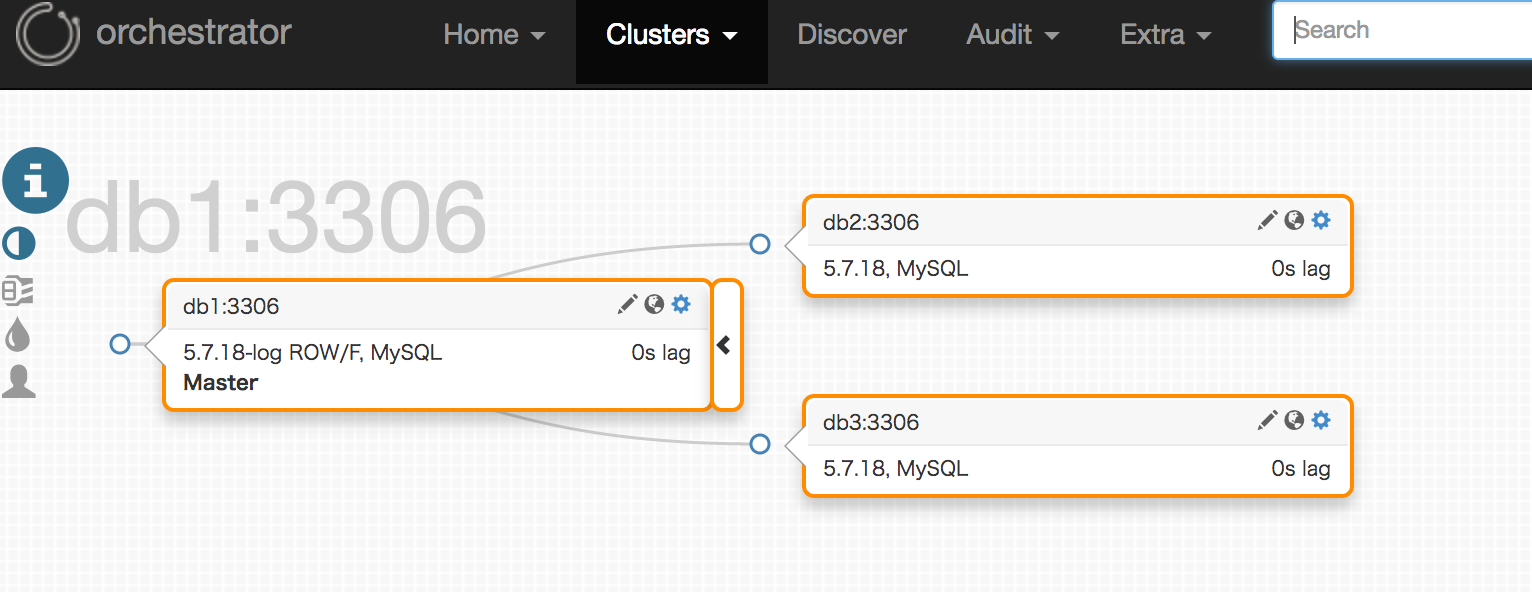This screenshot has height=592, width=1532.
Task: Expand the Audit dropdown
Action: click(x=1012, y=35)
